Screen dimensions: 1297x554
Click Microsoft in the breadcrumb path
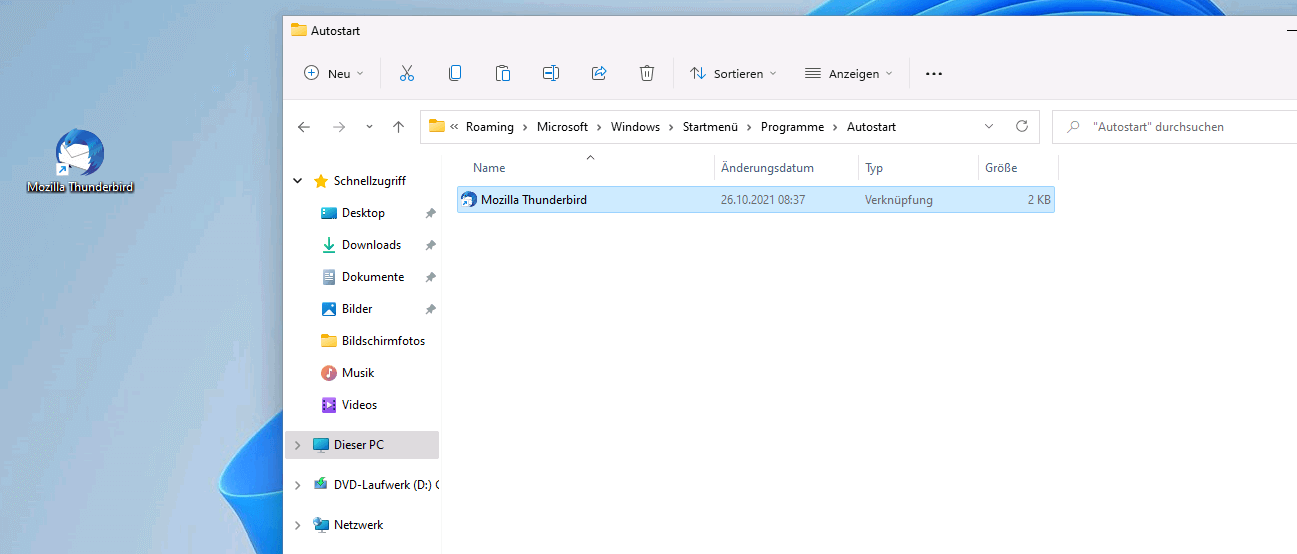tap(562, 127)
